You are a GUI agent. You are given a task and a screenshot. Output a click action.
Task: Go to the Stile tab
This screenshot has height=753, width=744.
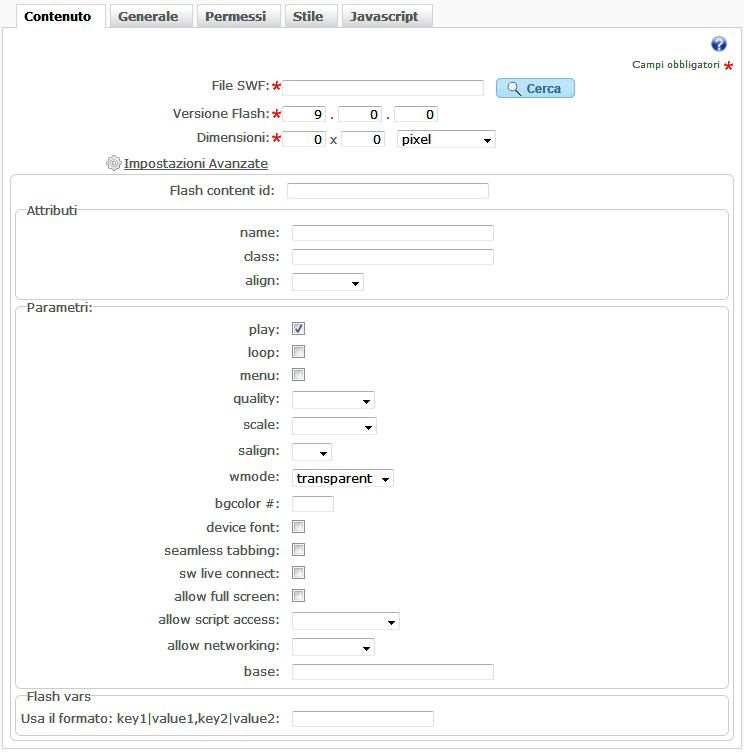pyautogui.click(x=308, y=16)
